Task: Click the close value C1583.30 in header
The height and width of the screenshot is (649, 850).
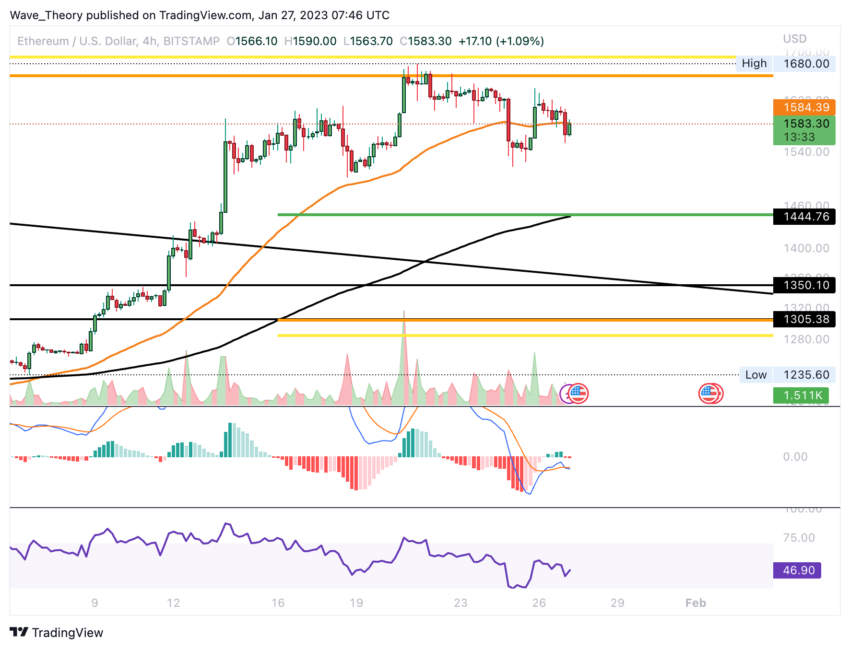Action: [426, 41]
